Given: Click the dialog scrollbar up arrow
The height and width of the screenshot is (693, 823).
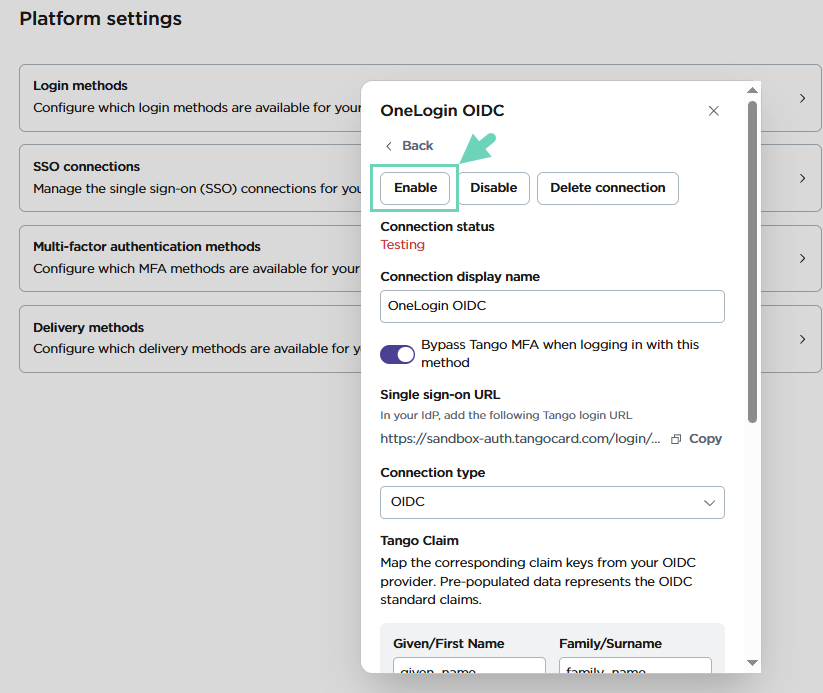Looking at the screenshot, I should [x=752, y=91].
